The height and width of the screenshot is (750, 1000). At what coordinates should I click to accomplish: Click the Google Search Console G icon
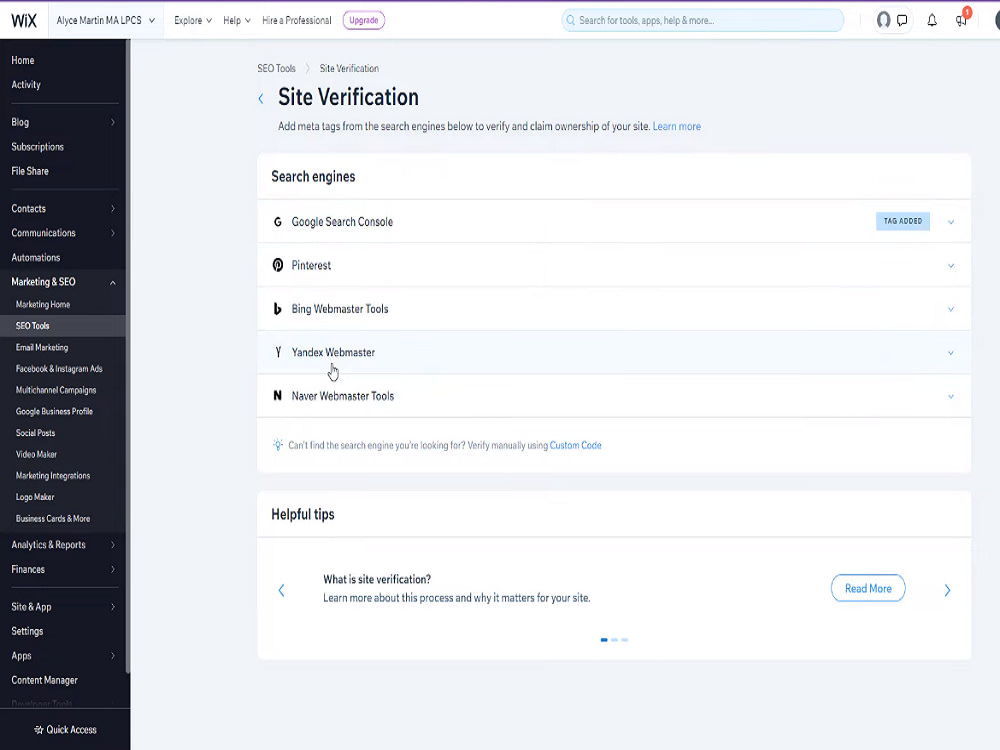tap(277, 222)
